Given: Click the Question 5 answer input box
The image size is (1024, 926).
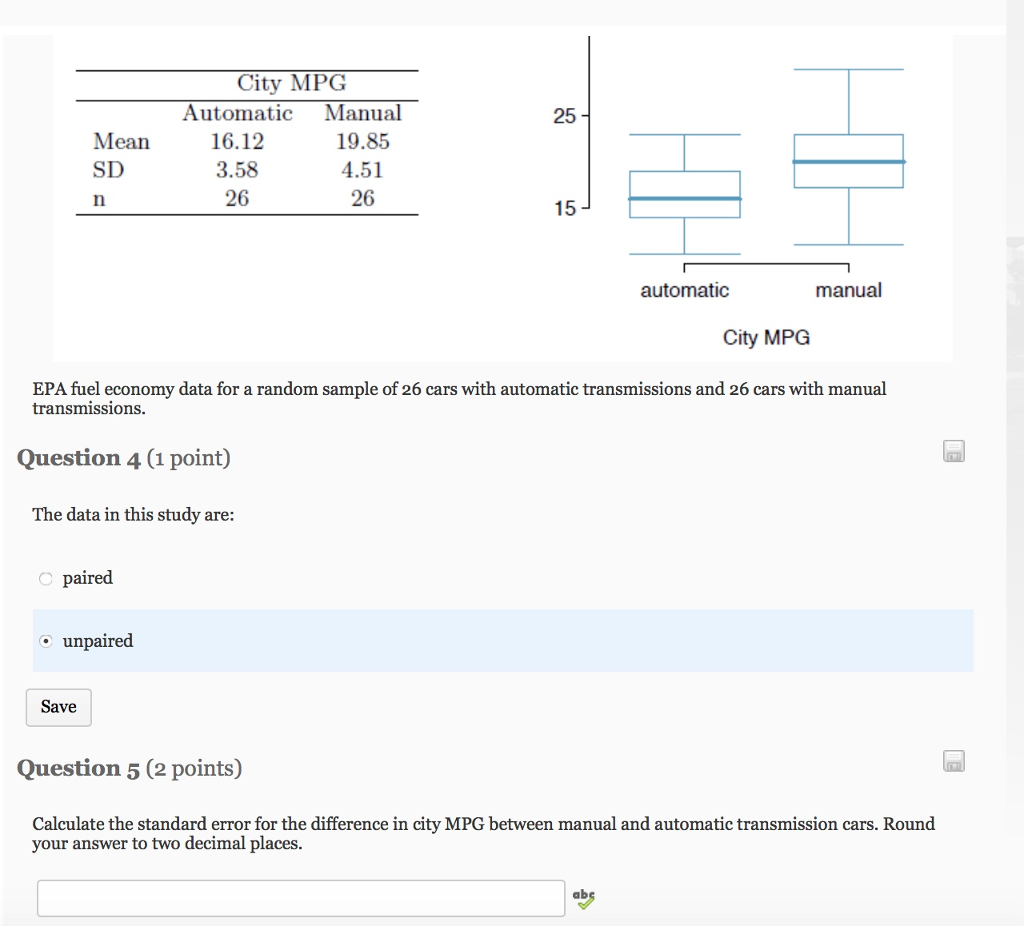Looking at the screenshot, I should pos(300,897).
